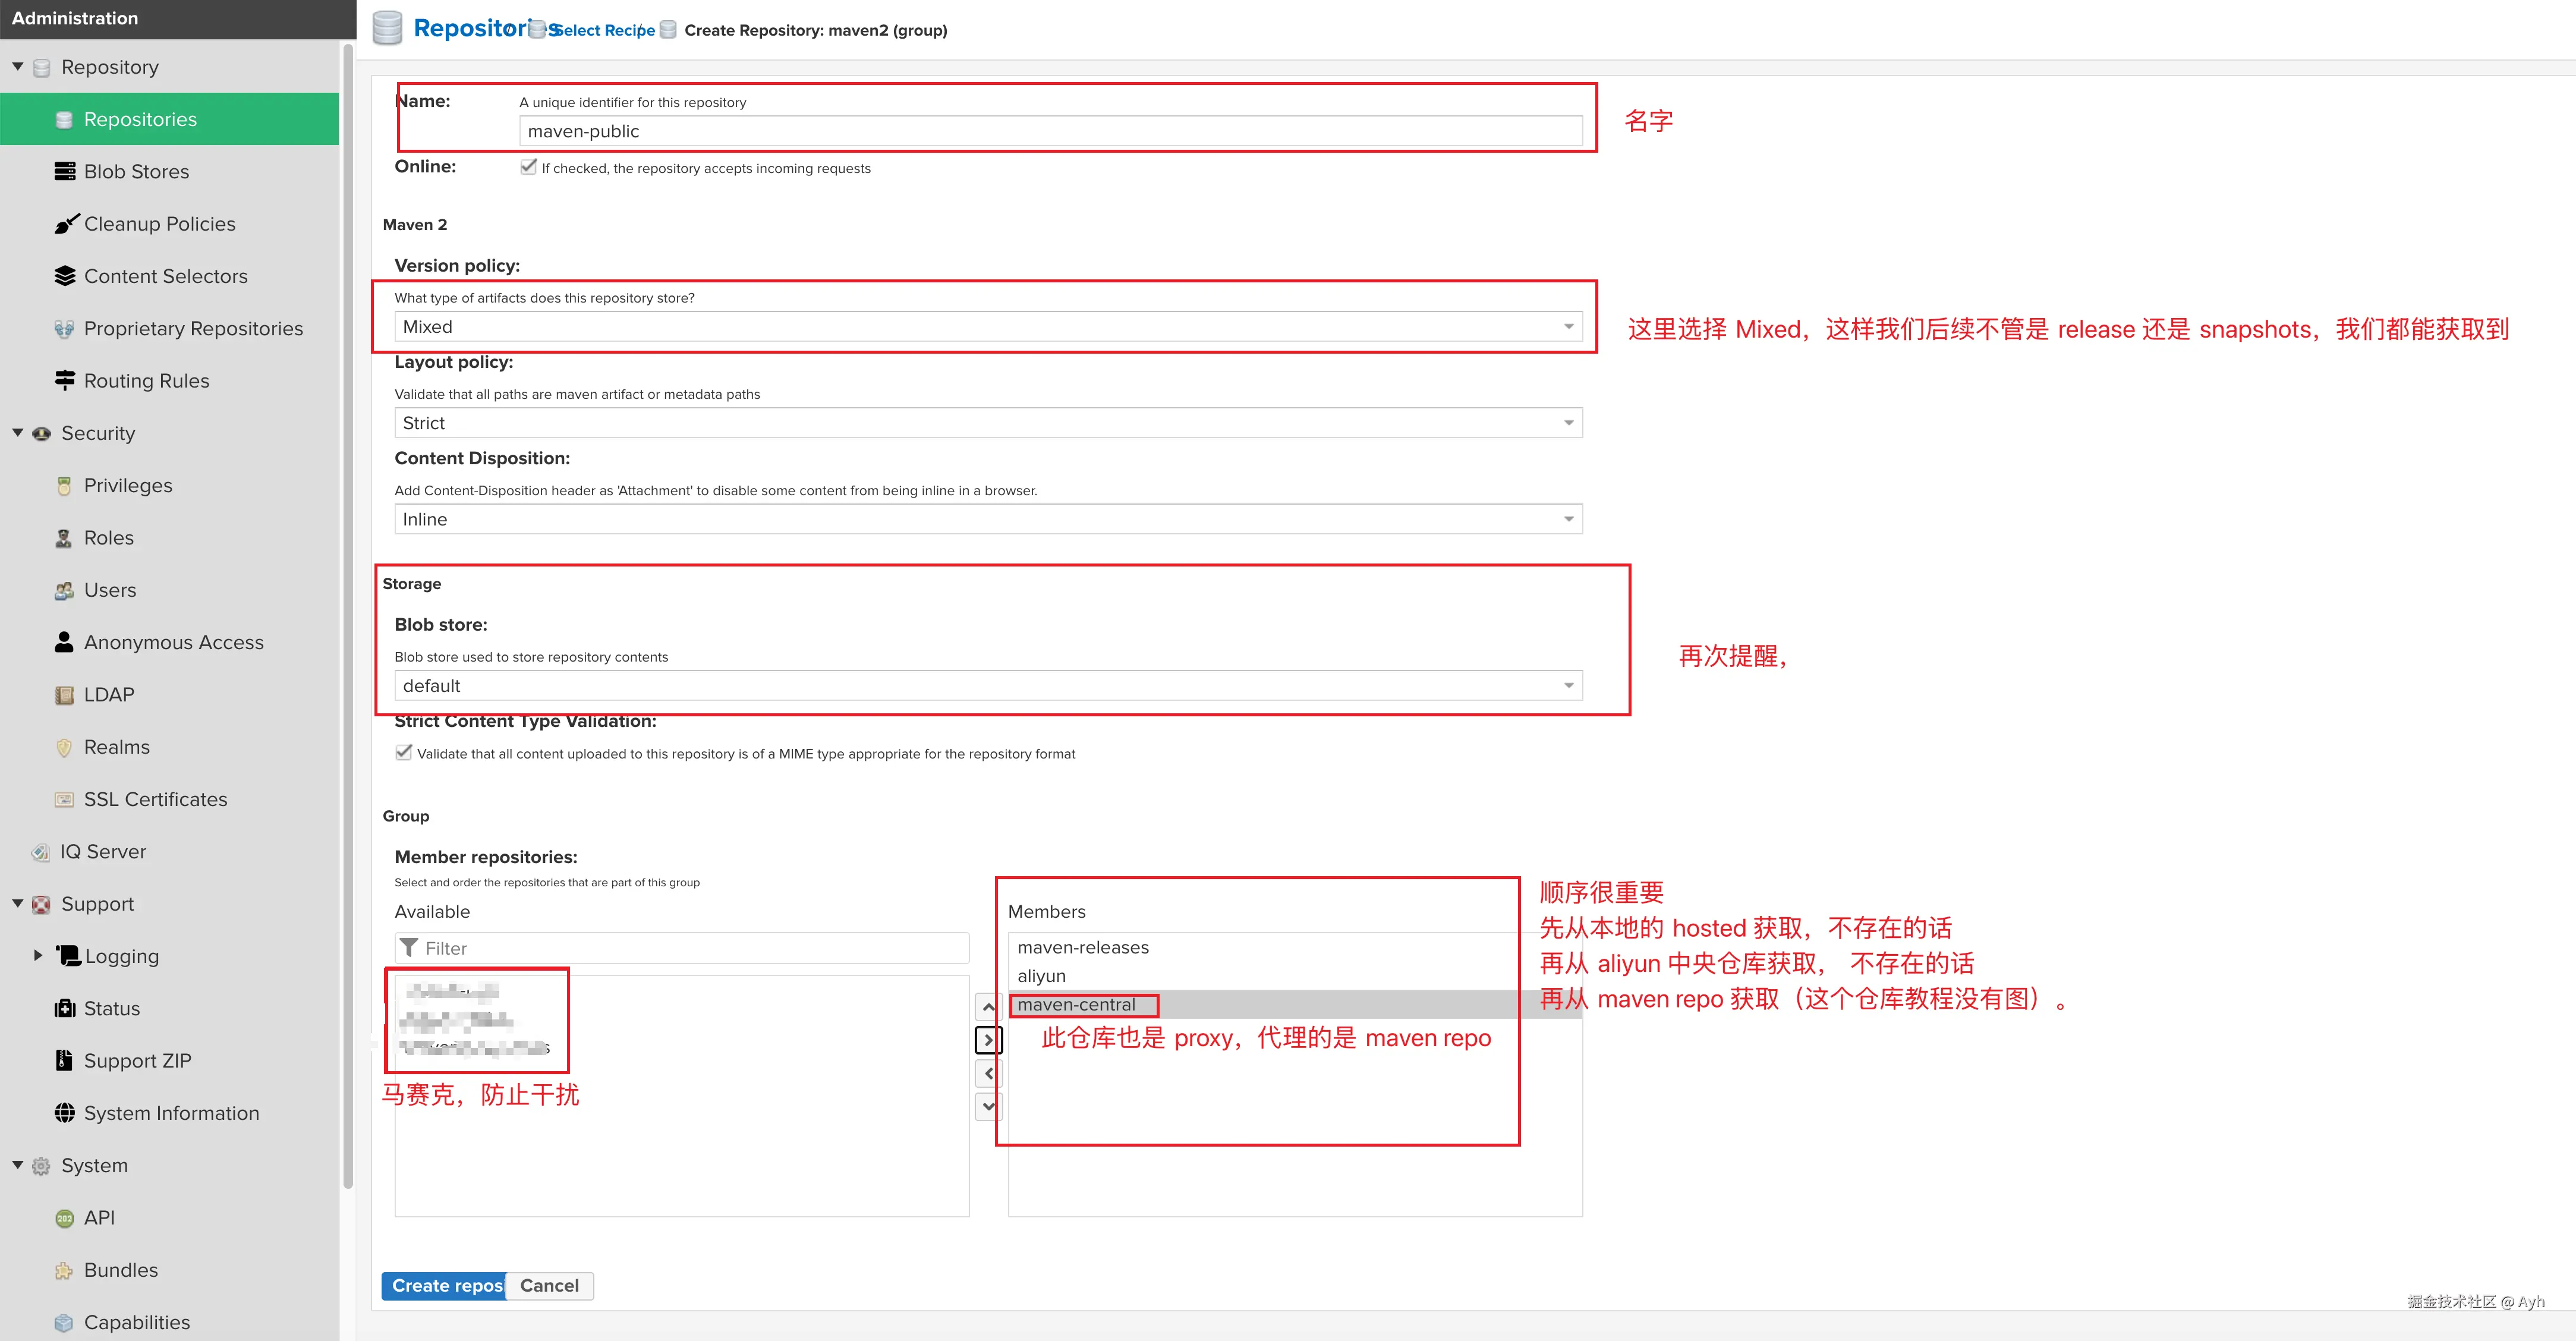Toggle the Online checkbox

pos(528,167)
